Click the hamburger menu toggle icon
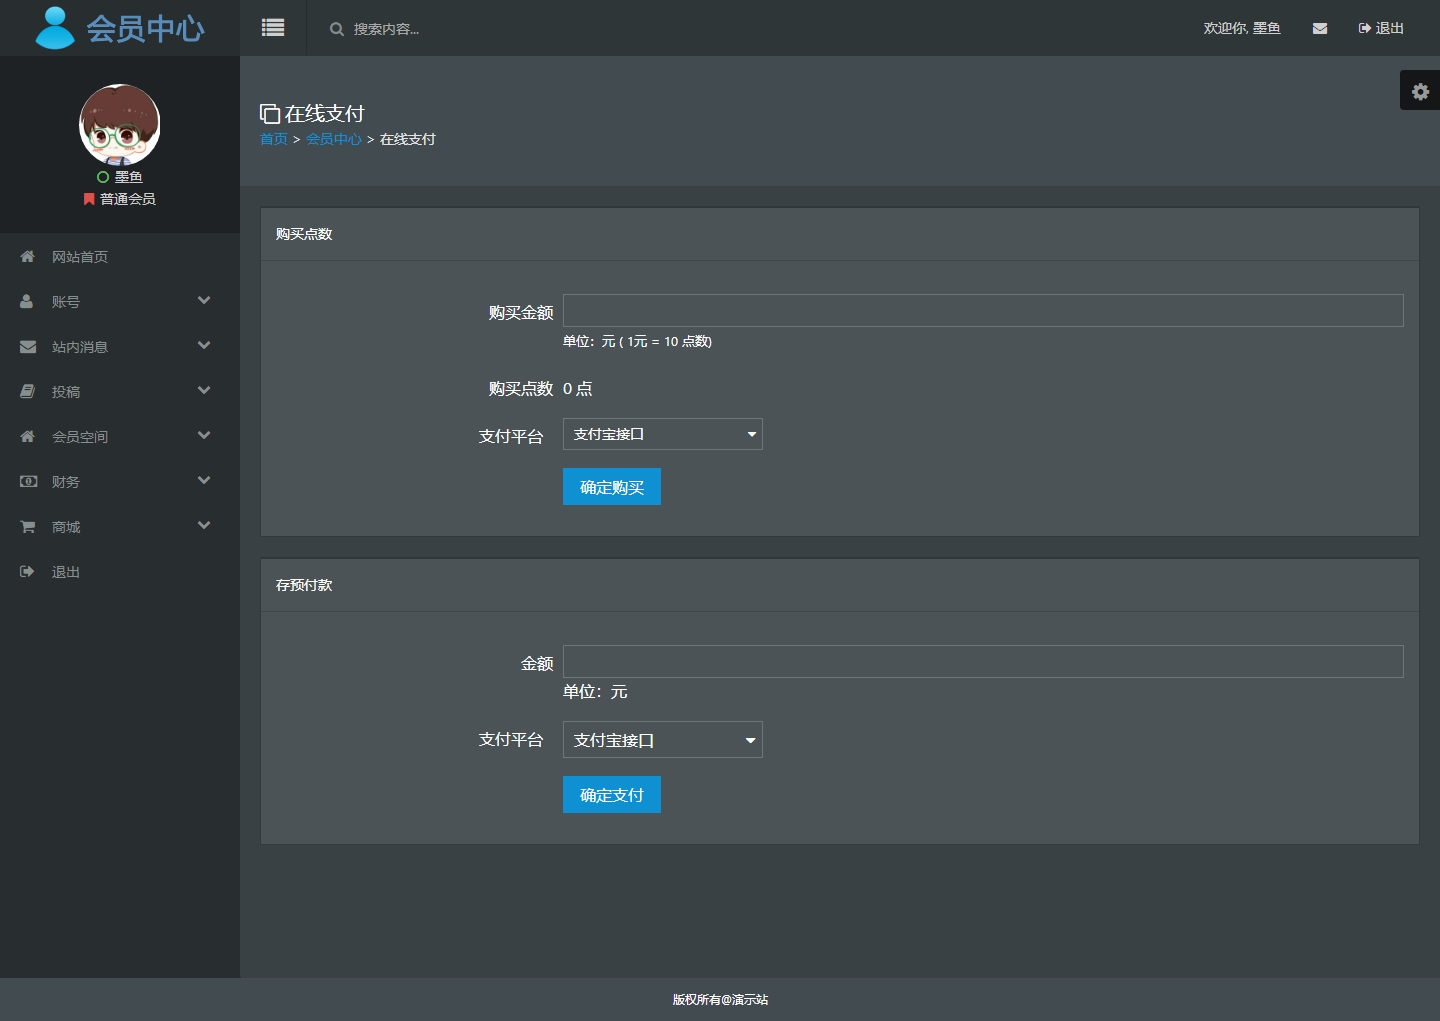Image resolution: width=1440 pixels, height=1021 pixels. (273, 28)
